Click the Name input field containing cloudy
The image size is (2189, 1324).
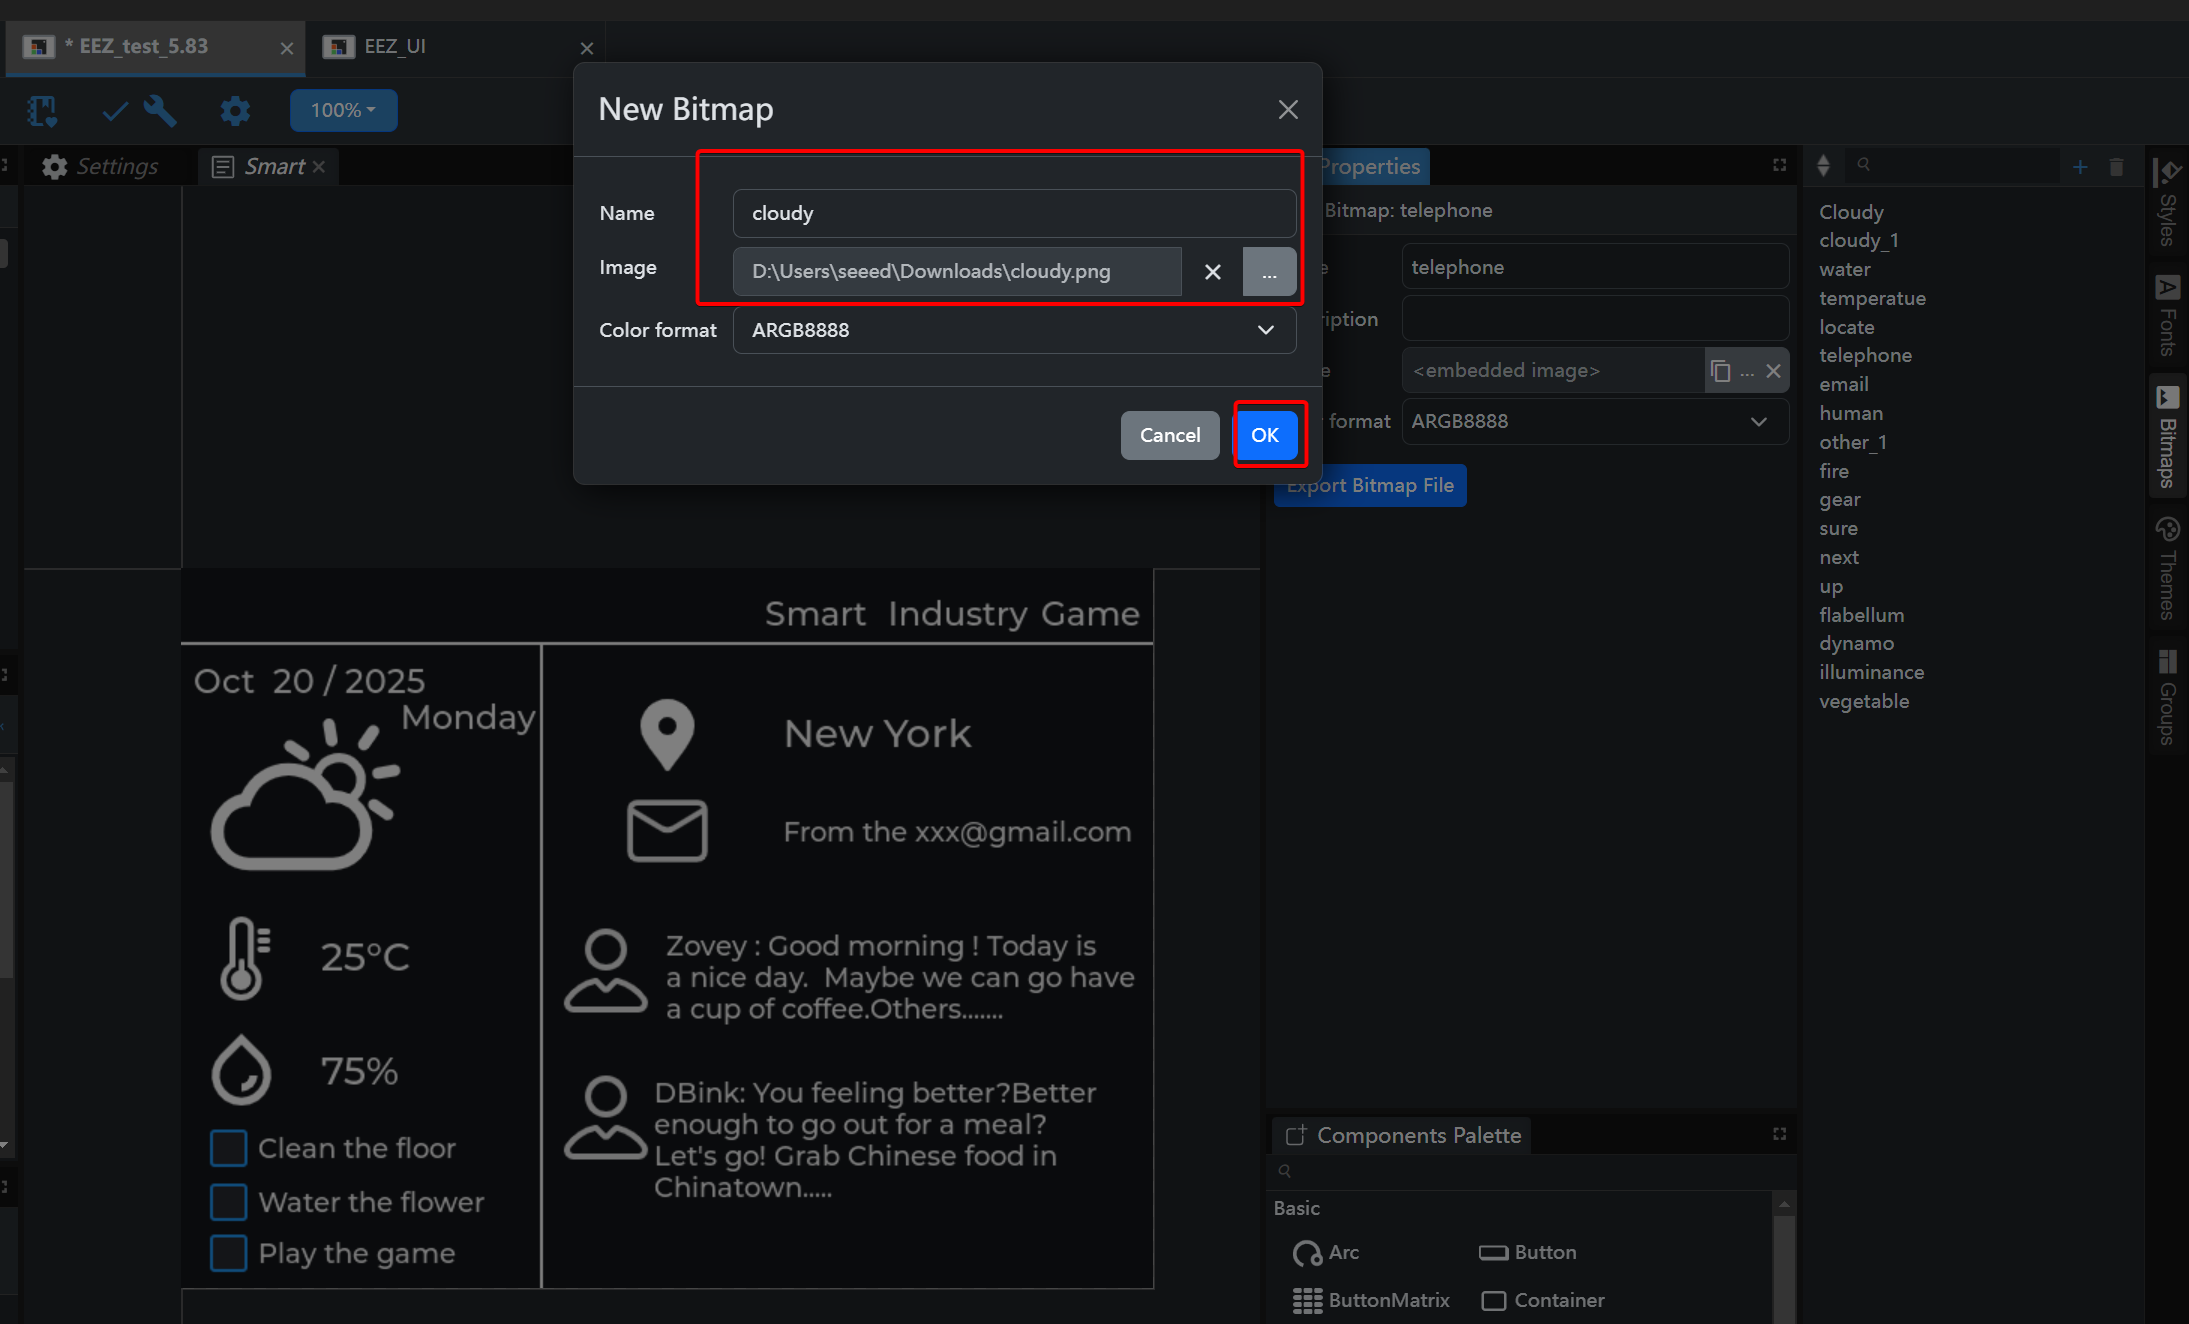(1014, 213)
